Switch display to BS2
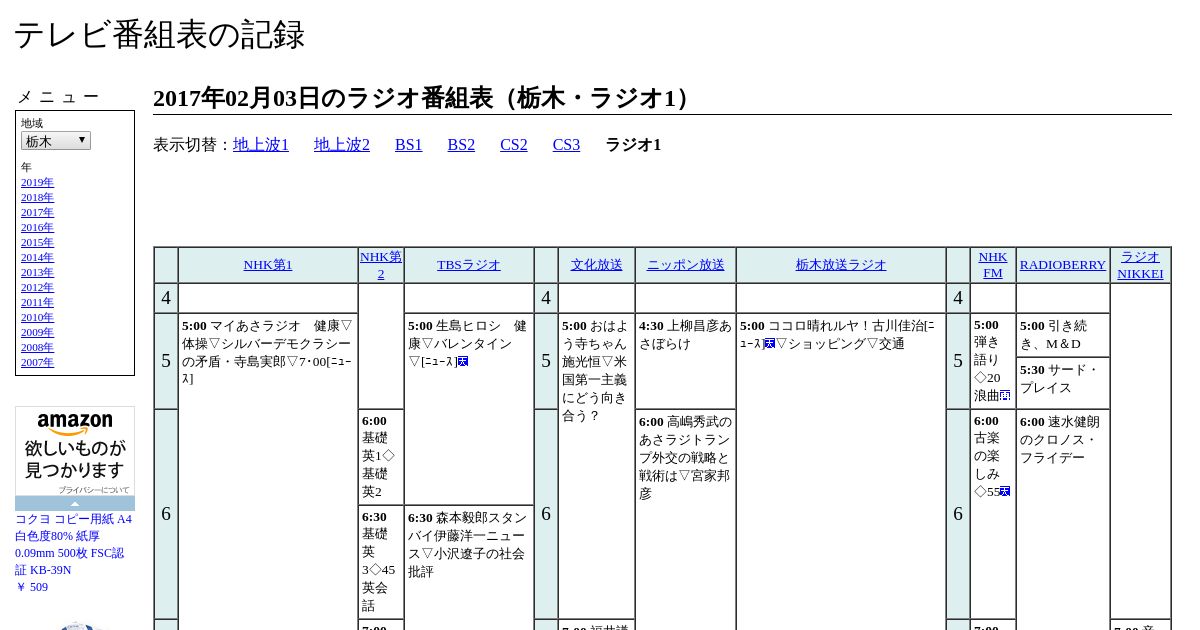 pos(461,145)
